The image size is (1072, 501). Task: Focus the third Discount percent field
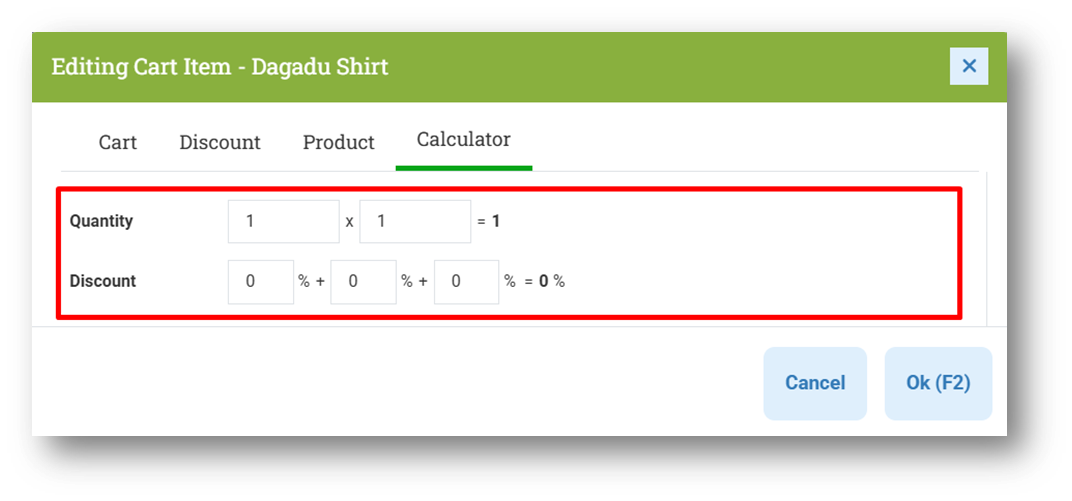(466, 282)
